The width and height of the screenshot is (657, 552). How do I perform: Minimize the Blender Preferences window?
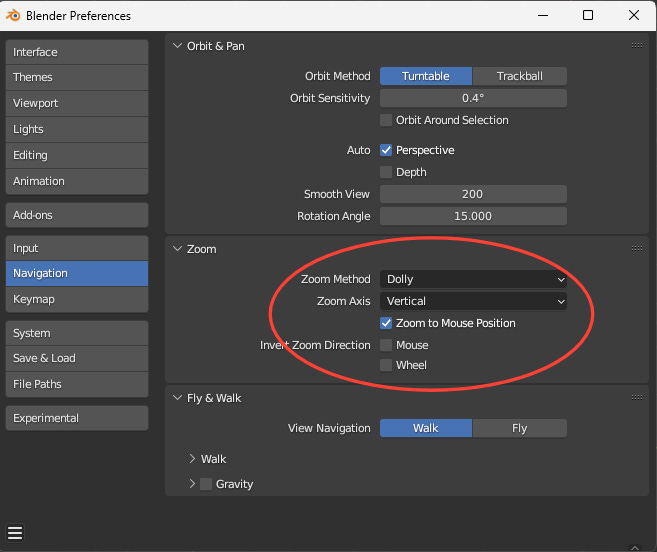[x=543, y=16]
